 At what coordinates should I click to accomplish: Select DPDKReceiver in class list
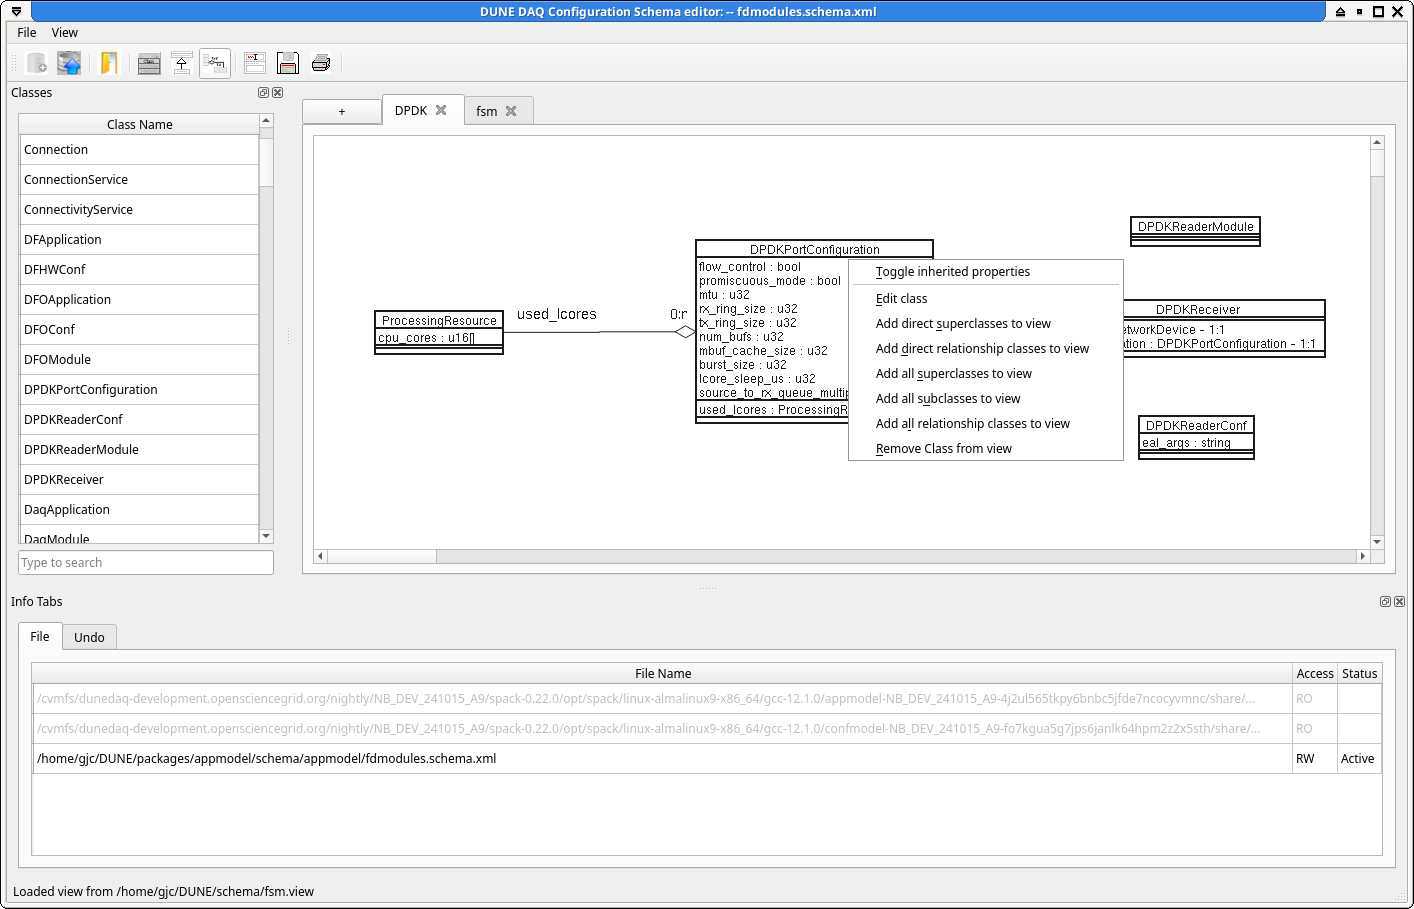139,480
